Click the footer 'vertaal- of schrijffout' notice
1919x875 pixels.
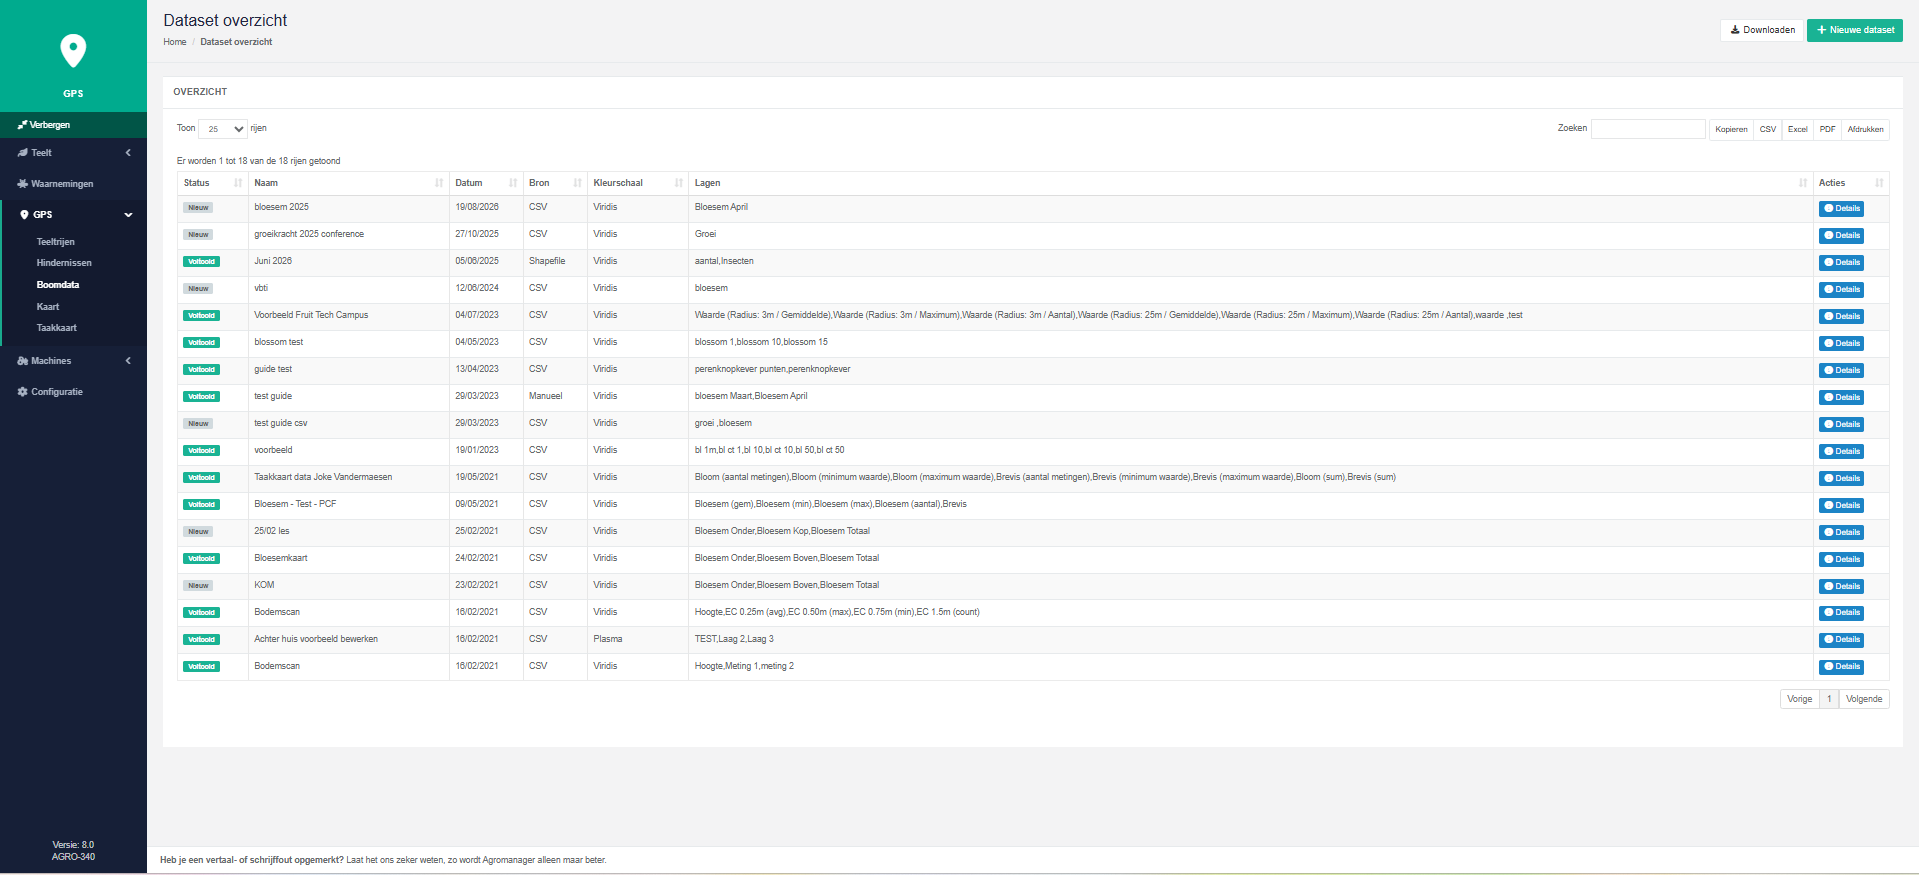click(x=383, y=860)
